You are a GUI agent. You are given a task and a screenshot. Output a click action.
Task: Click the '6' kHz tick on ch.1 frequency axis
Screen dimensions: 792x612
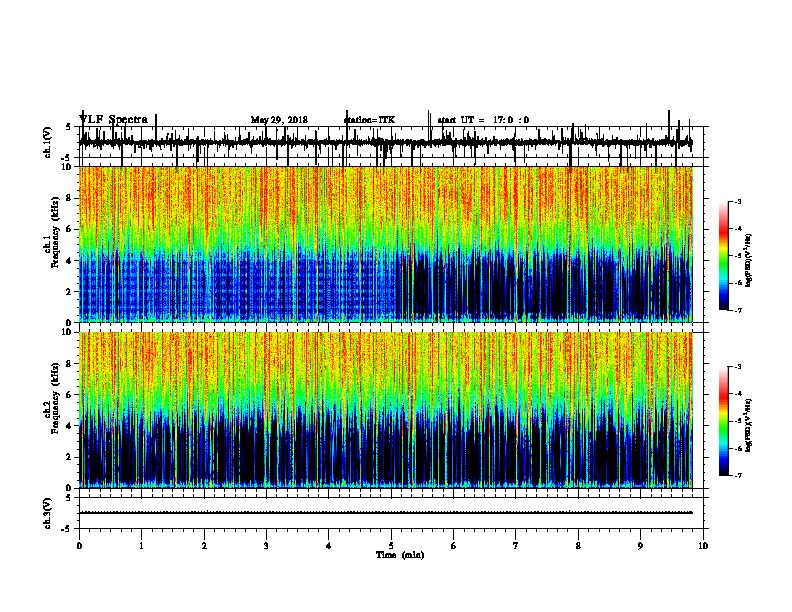(70, 229)
